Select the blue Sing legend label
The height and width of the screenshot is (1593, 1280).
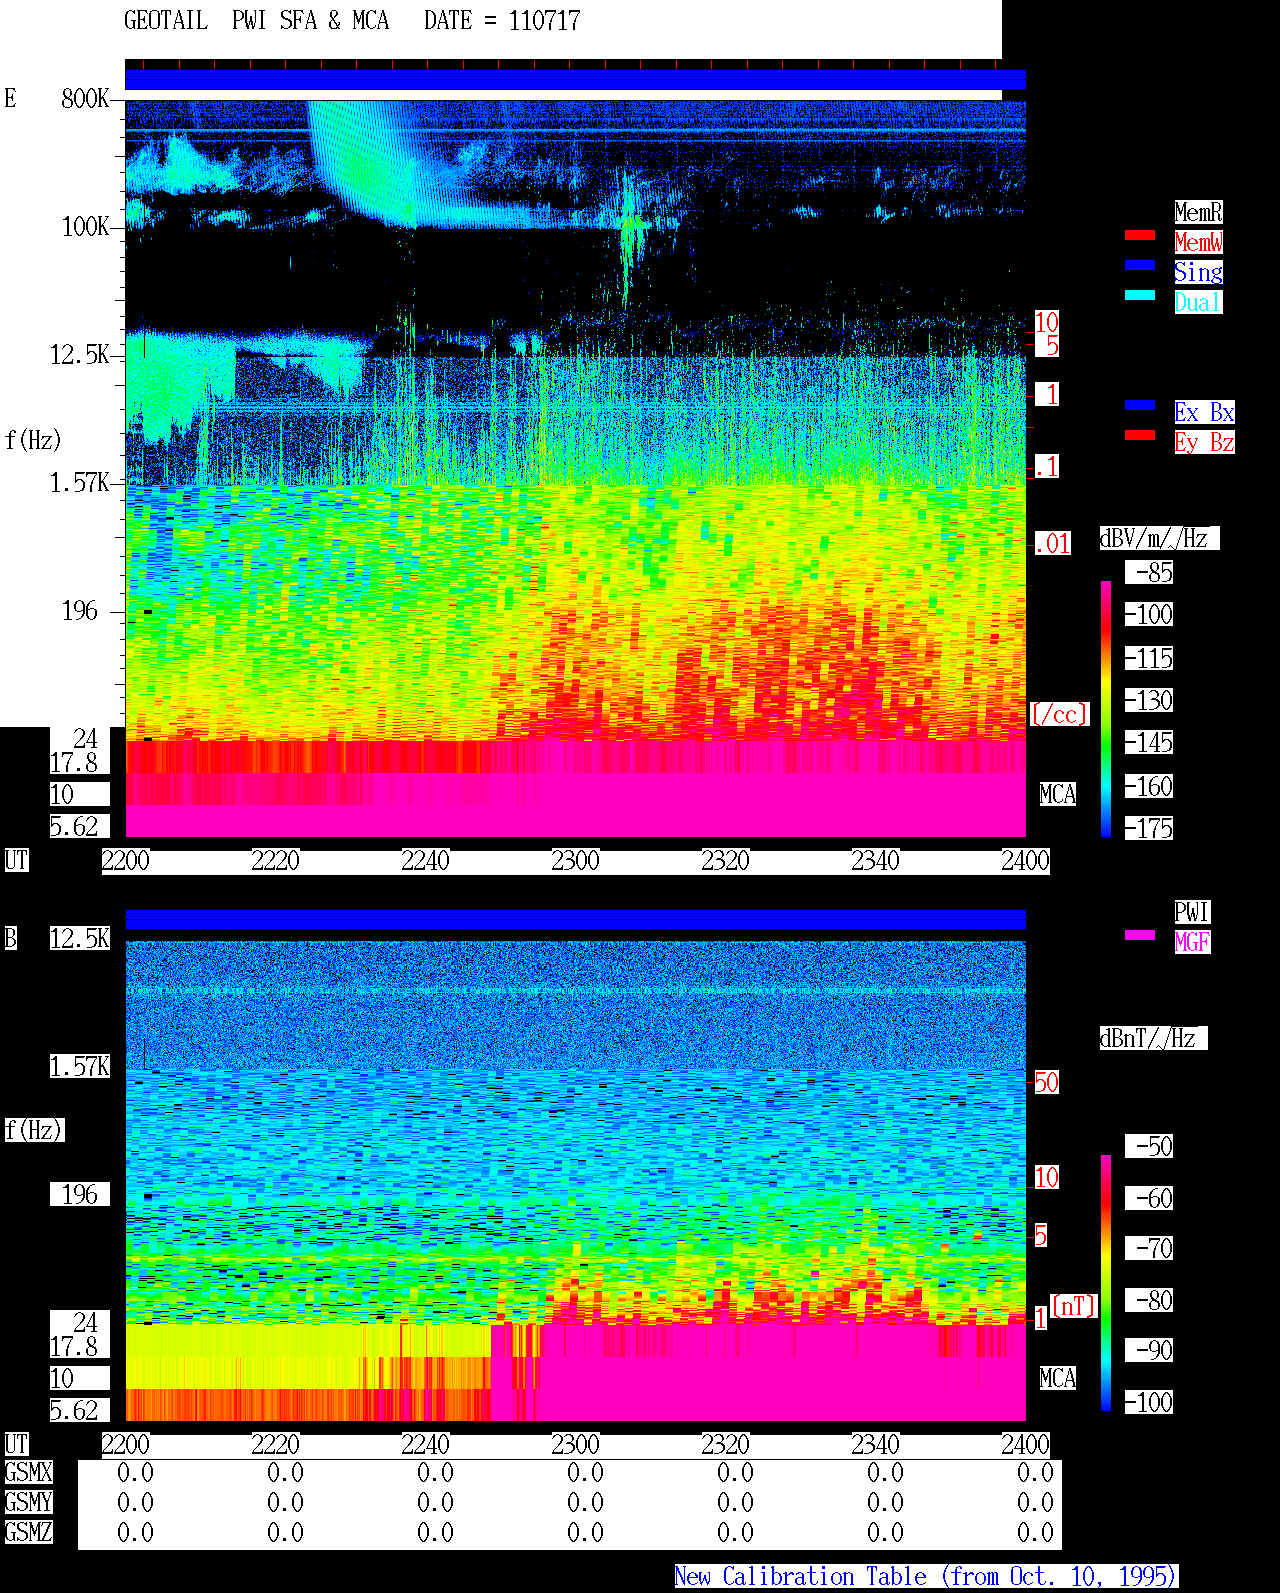(1198, 272)
